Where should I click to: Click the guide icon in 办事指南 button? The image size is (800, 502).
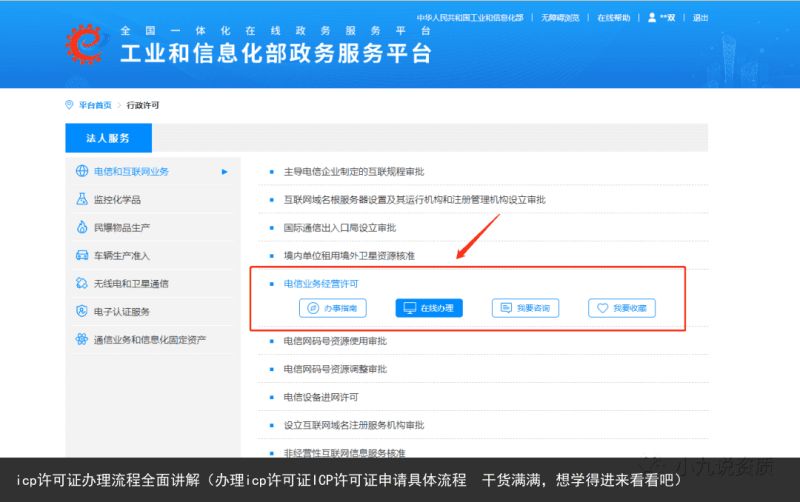point(313,308)
